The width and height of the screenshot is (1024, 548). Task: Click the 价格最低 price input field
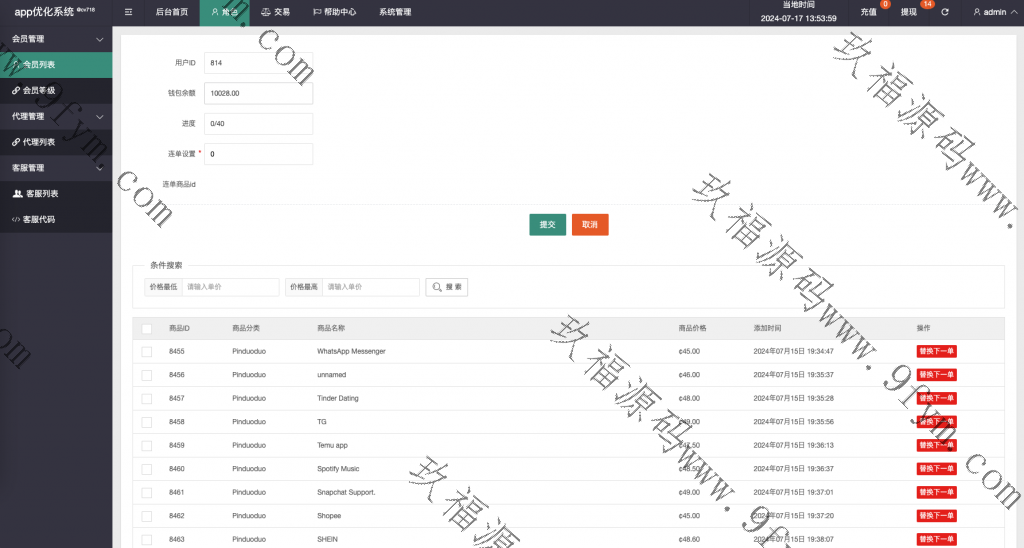[x=231, y=287]
